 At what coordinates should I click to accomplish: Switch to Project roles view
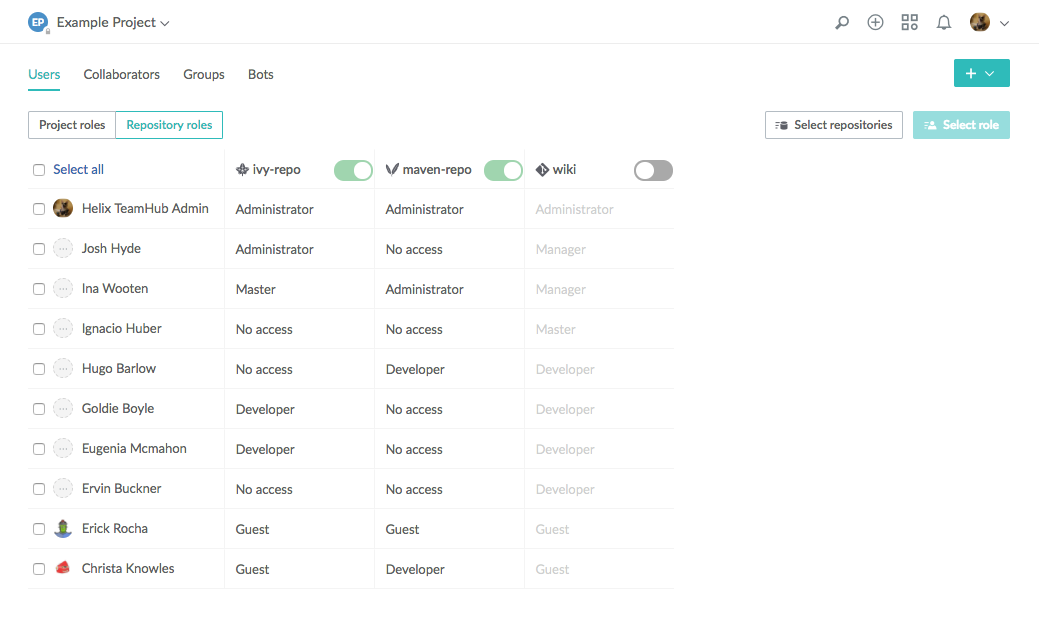72,125
